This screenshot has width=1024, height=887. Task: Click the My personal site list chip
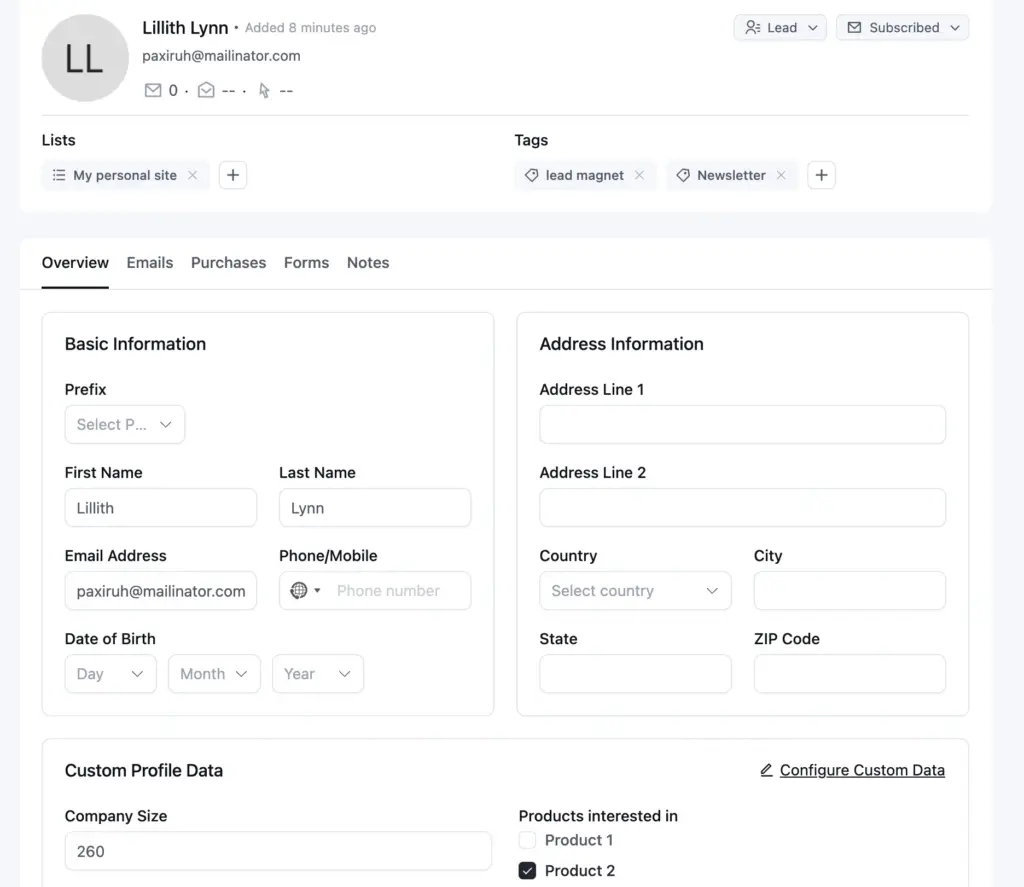[x=125, y=175]
